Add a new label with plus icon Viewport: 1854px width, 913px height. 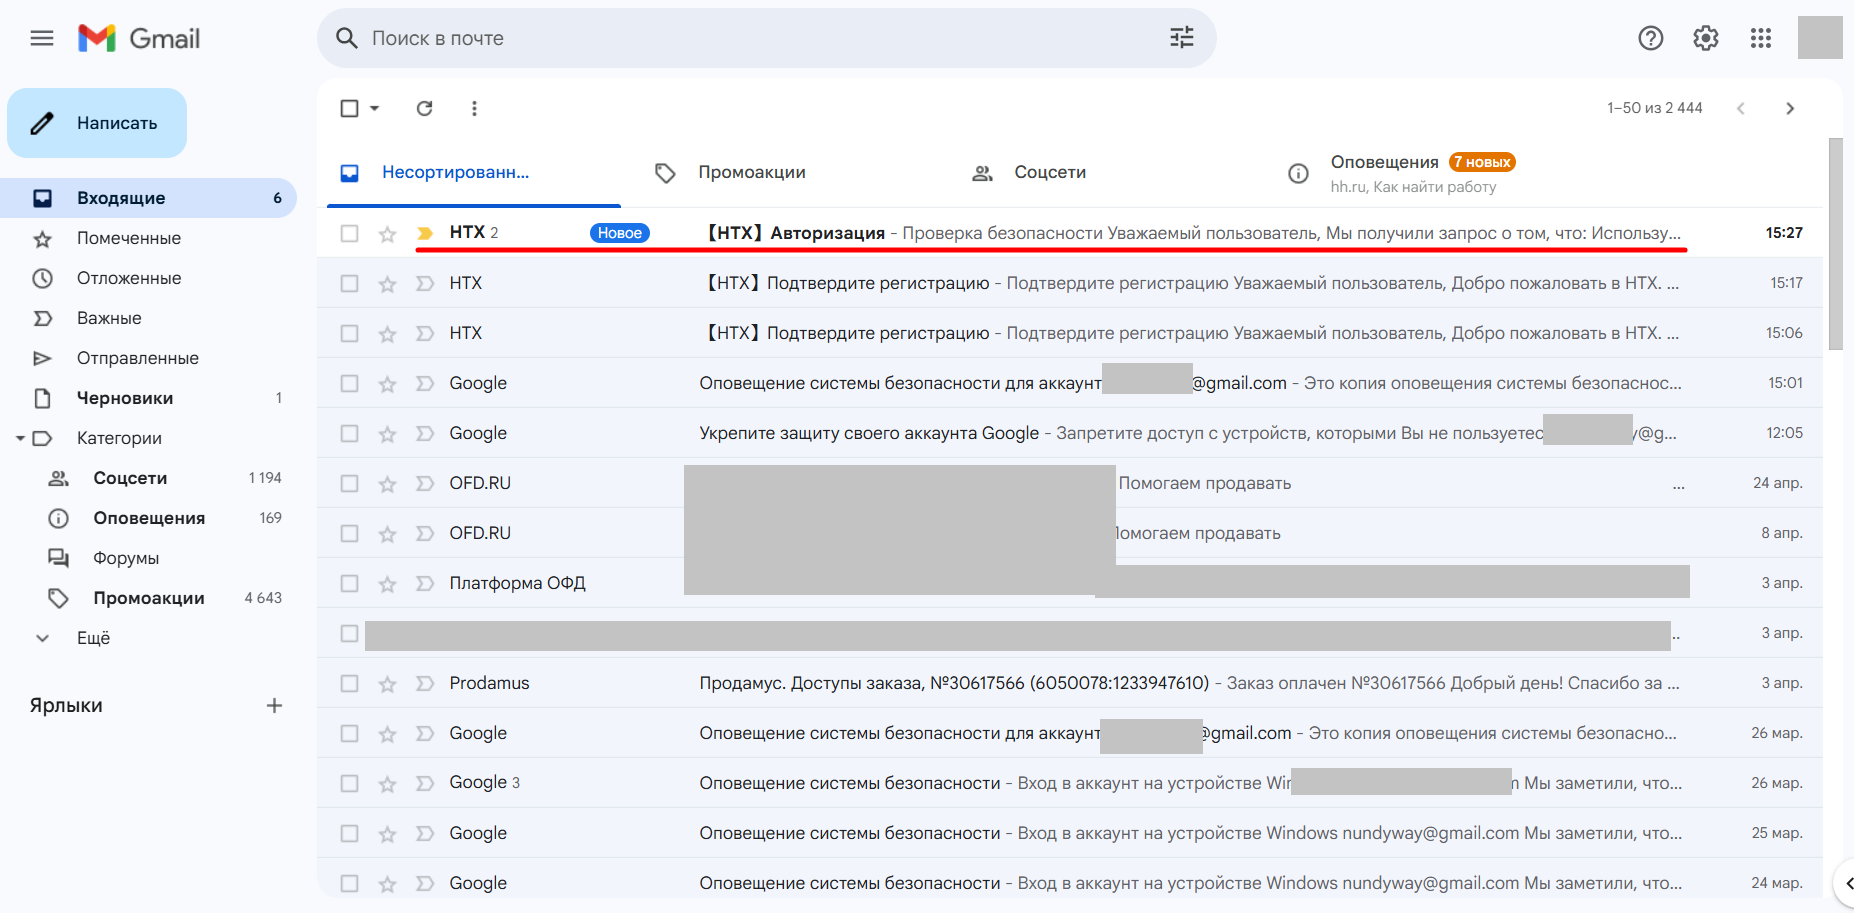click(x=274, y=706)
